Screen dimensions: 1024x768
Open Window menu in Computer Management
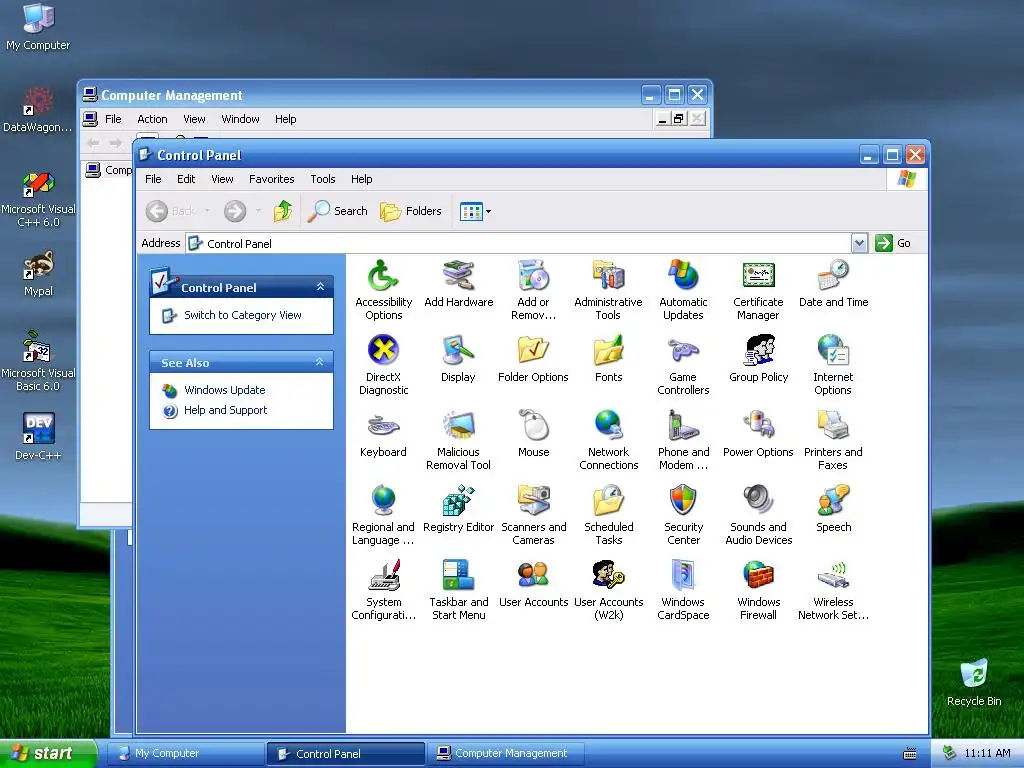pos(240,119)
